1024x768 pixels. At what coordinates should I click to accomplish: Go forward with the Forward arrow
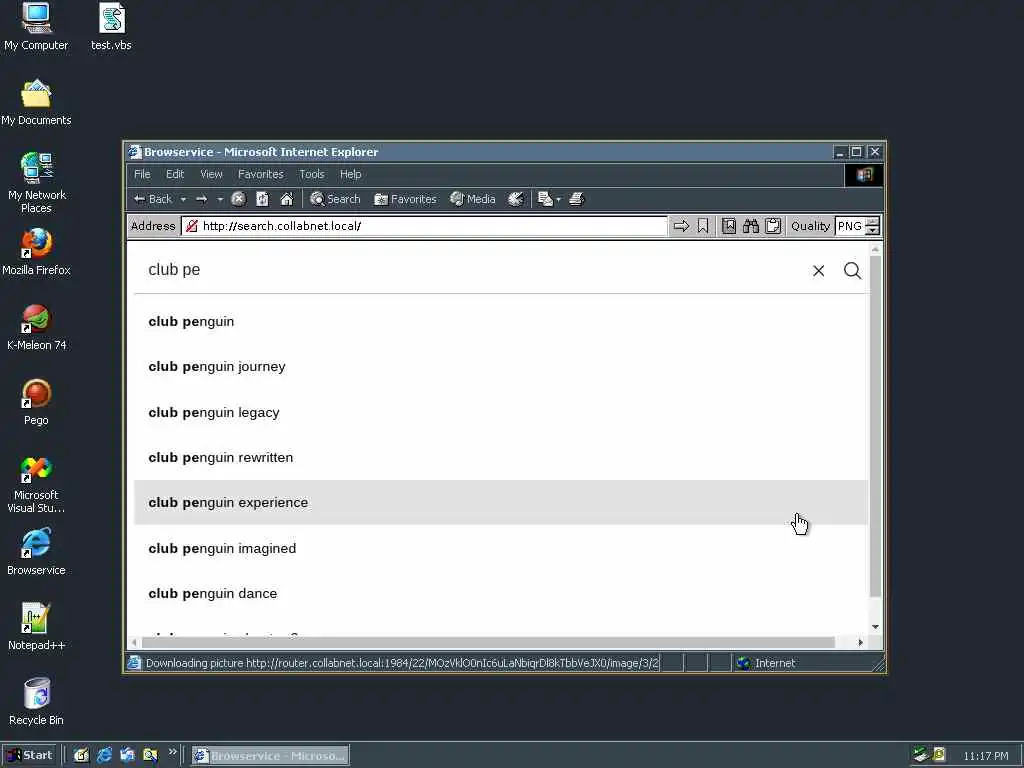[202, 199]
